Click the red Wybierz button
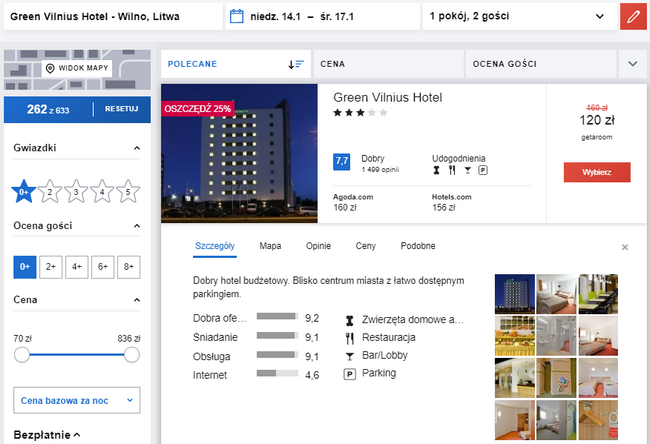The height and width of the screenshot is (444, 650). [597, 172]
